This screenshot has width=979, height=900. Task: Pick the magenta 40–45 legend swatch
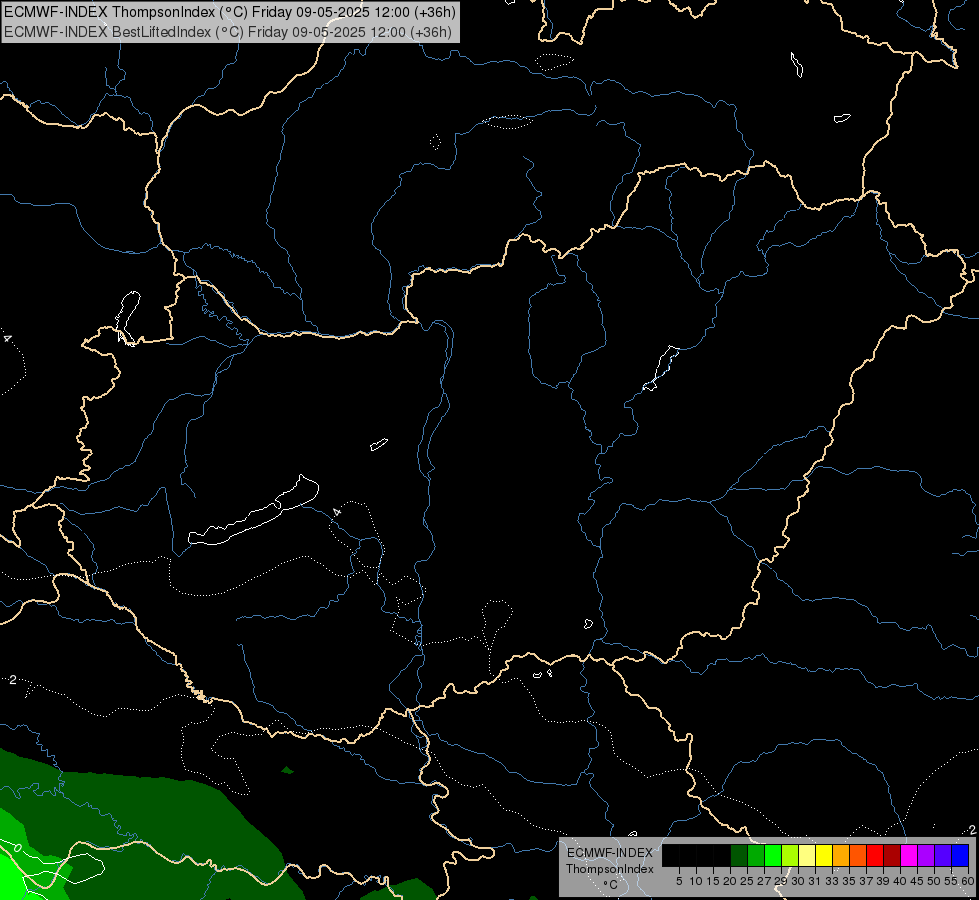click(909, 856)
